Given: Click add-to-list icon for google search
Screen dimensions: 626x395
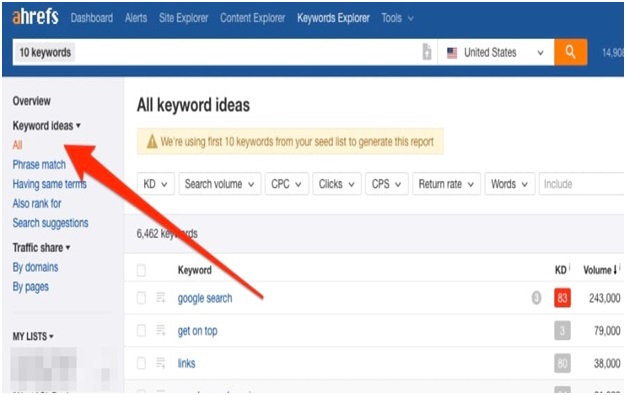Looking at the screenshot, I should 160,298.
